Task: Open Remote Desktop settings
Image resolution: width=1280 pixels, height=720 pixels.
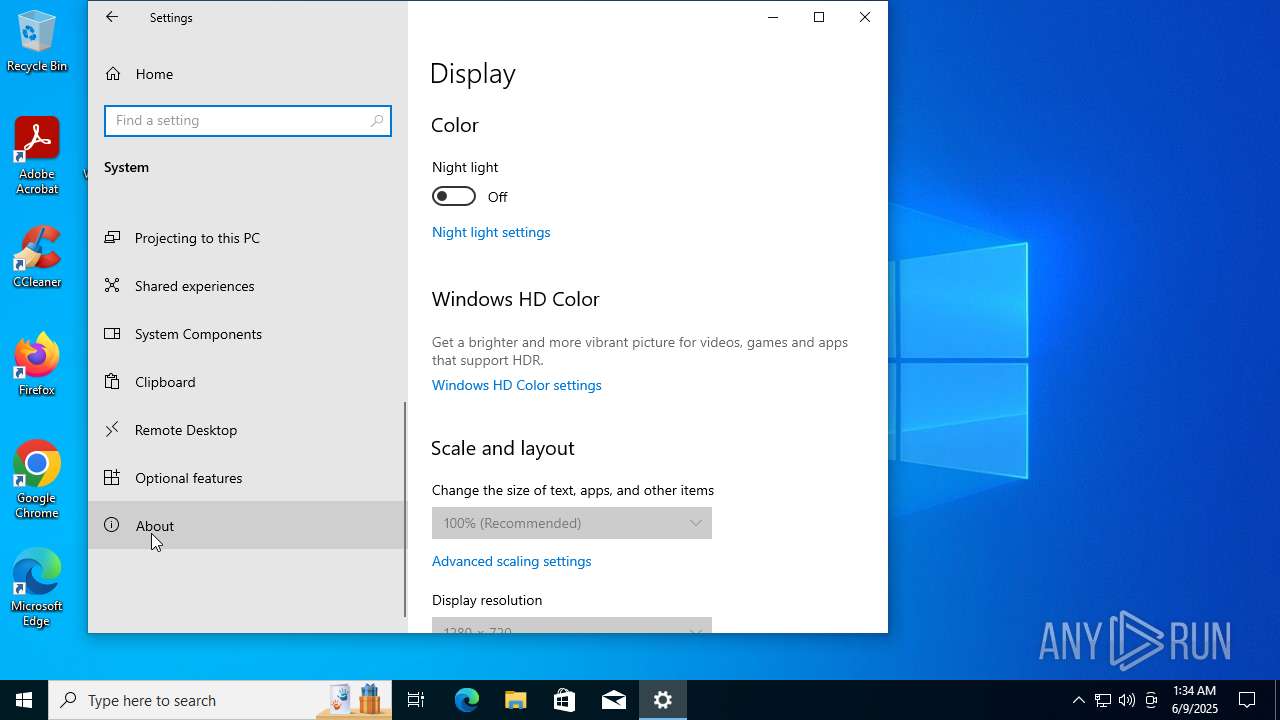Action: coord(247,430)
